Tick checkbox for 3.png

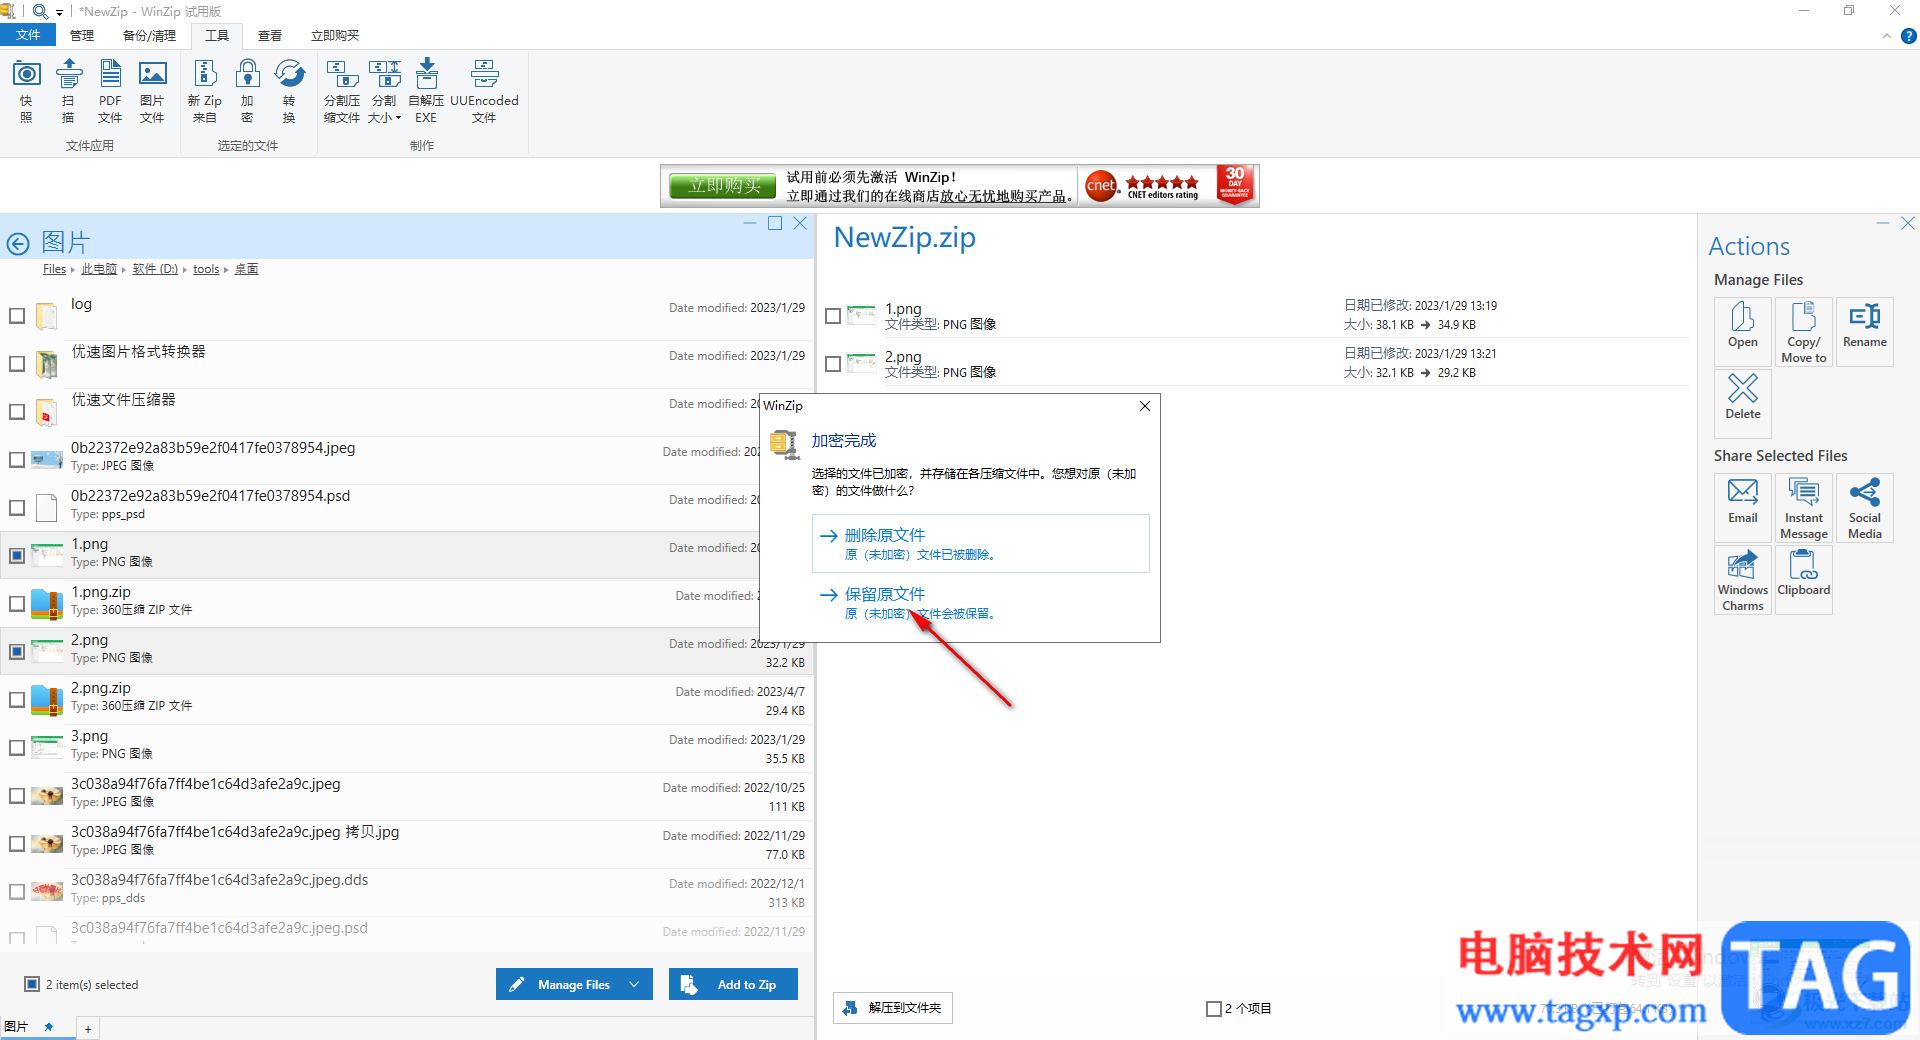pyautogui.click(x=17, y=748)
